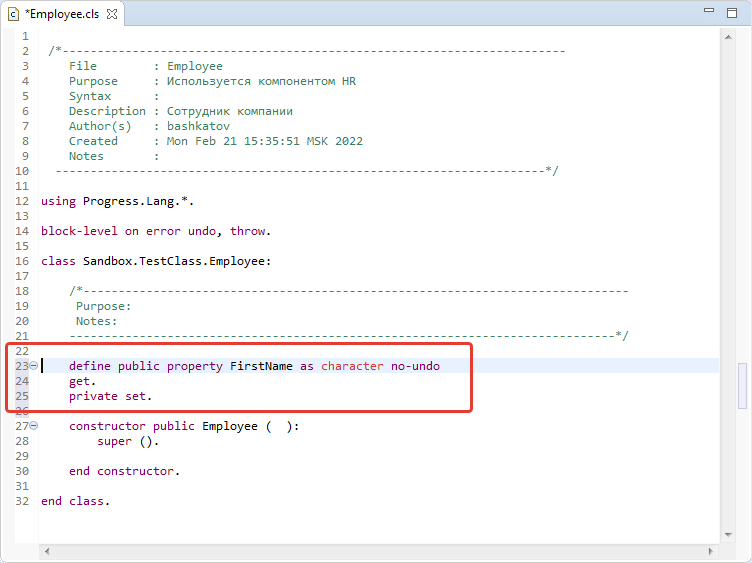Collapse the FirstName property fold marker

pos(34,365)
